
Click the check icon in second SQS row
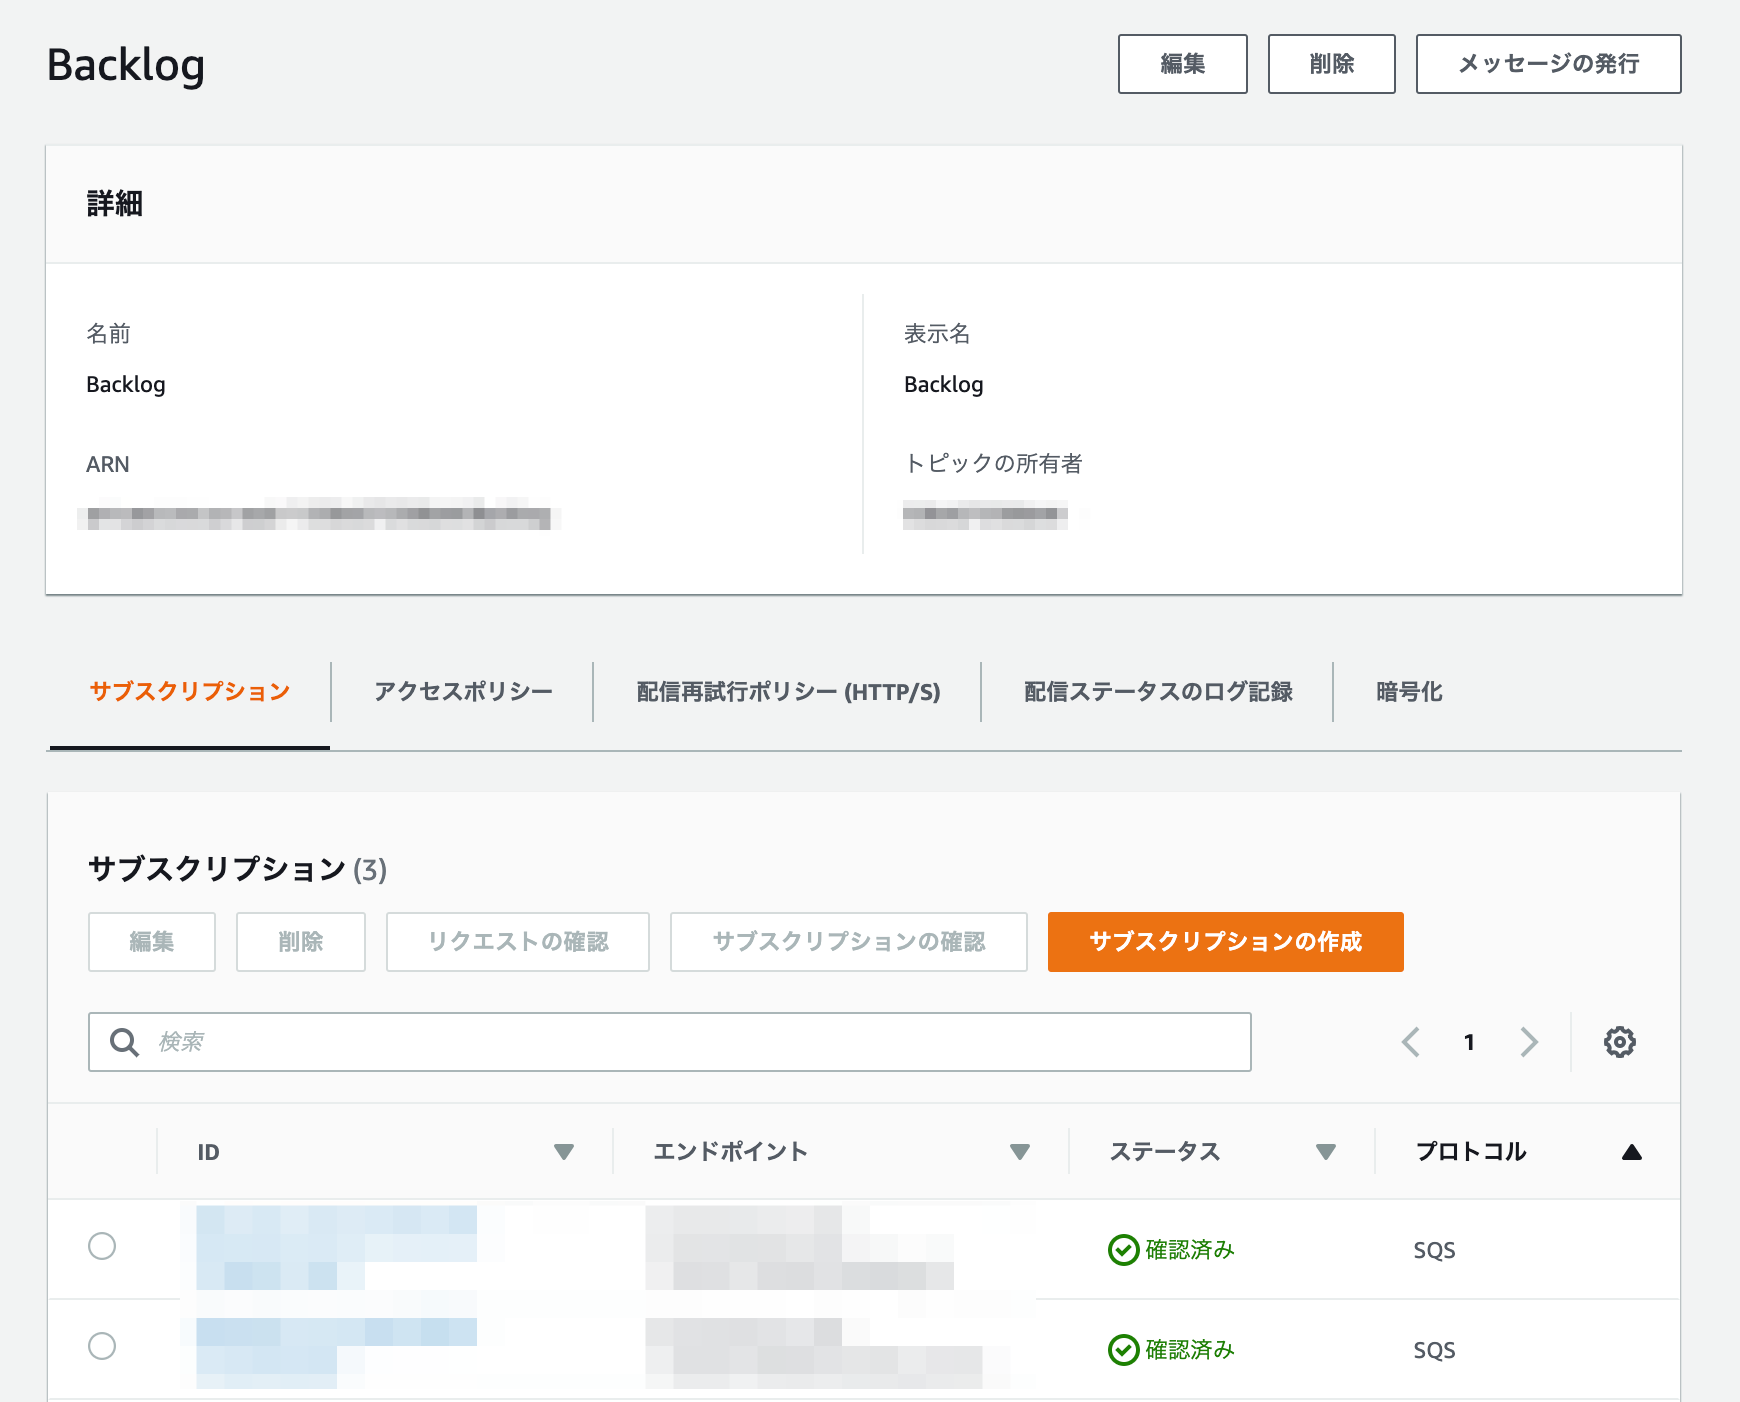coord(1123,1350)
